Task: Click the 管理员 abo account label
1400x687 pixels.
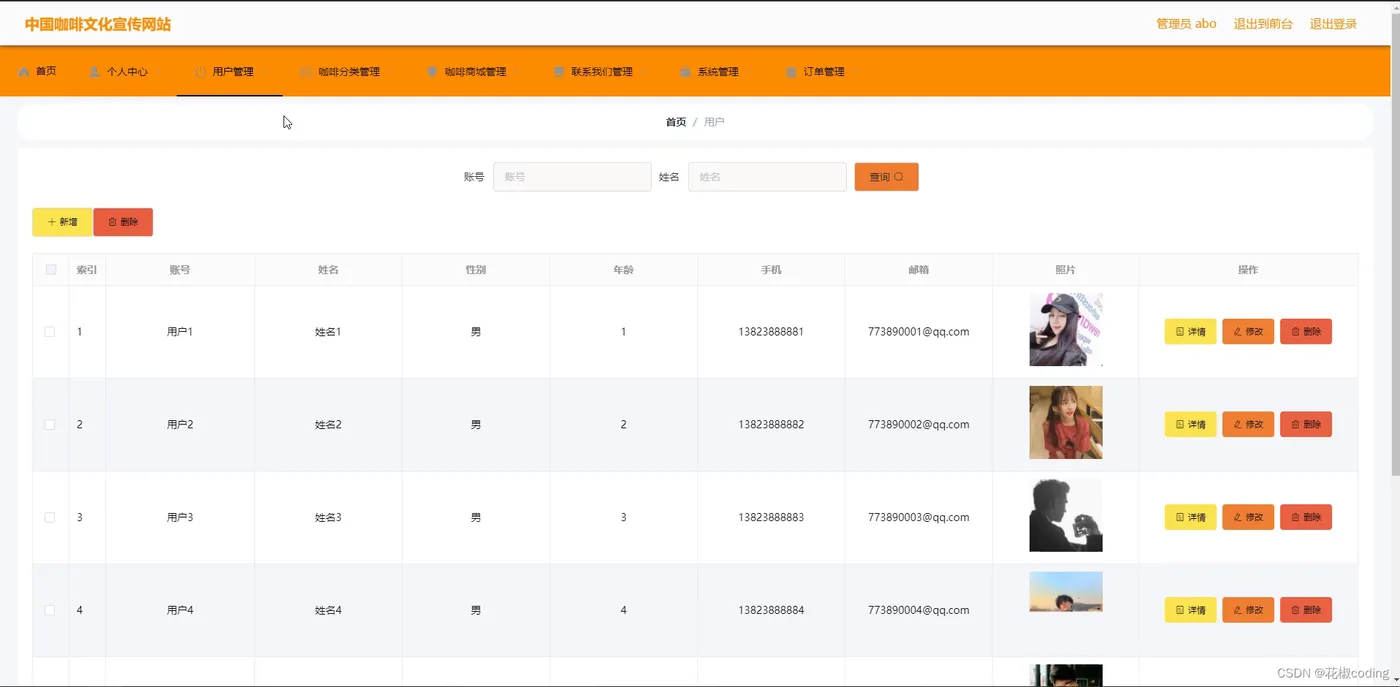Action: coord(1186,24)
